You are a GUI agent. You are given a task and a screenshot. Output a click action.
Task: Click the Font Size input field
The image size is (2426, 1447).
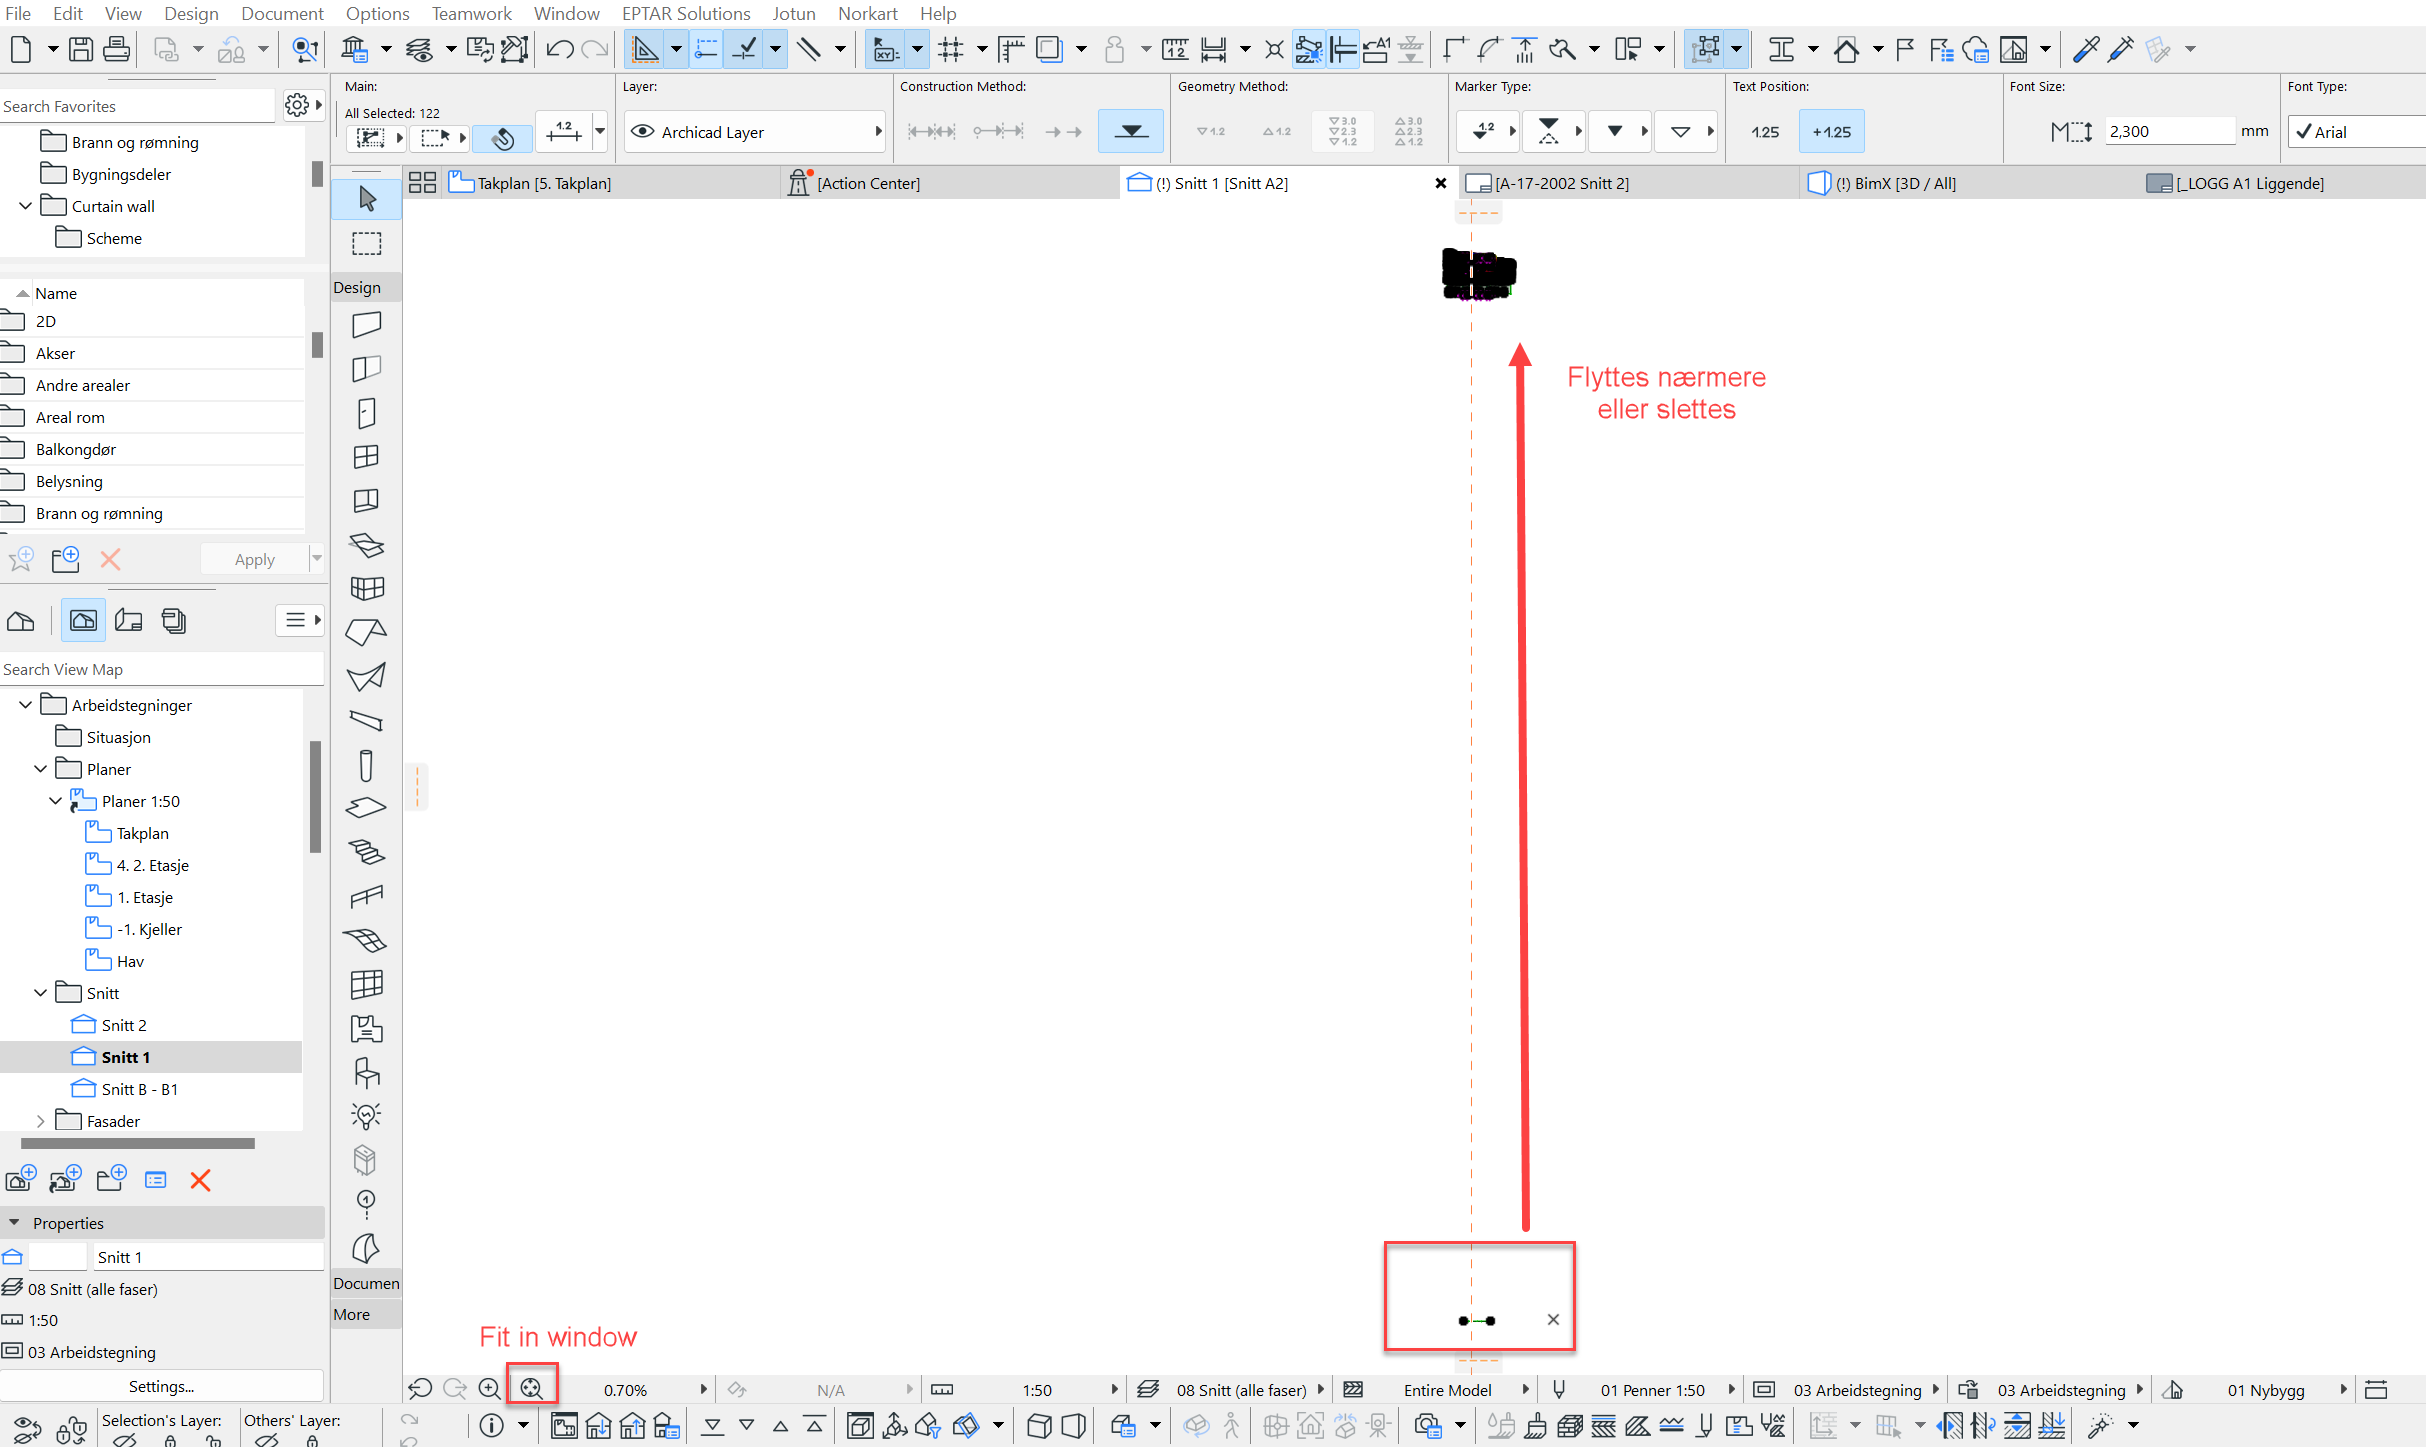(2168, 132)
